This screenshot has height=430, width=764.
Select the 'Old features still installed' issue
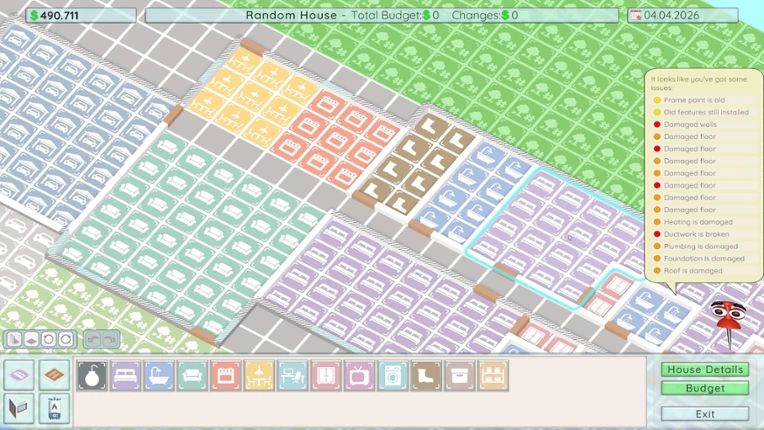pos(705,112)
